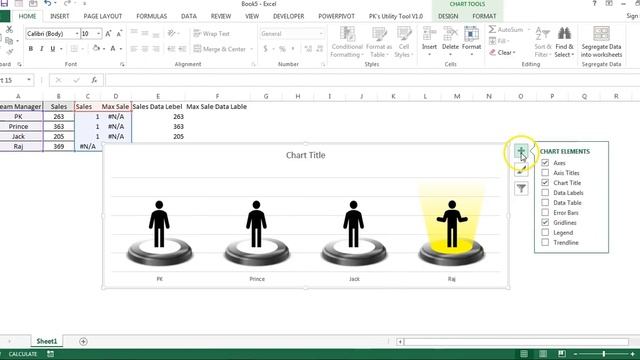Screen dimensions: 640x360
Task: Open the fill color bucket
Action: coord(96,49)
